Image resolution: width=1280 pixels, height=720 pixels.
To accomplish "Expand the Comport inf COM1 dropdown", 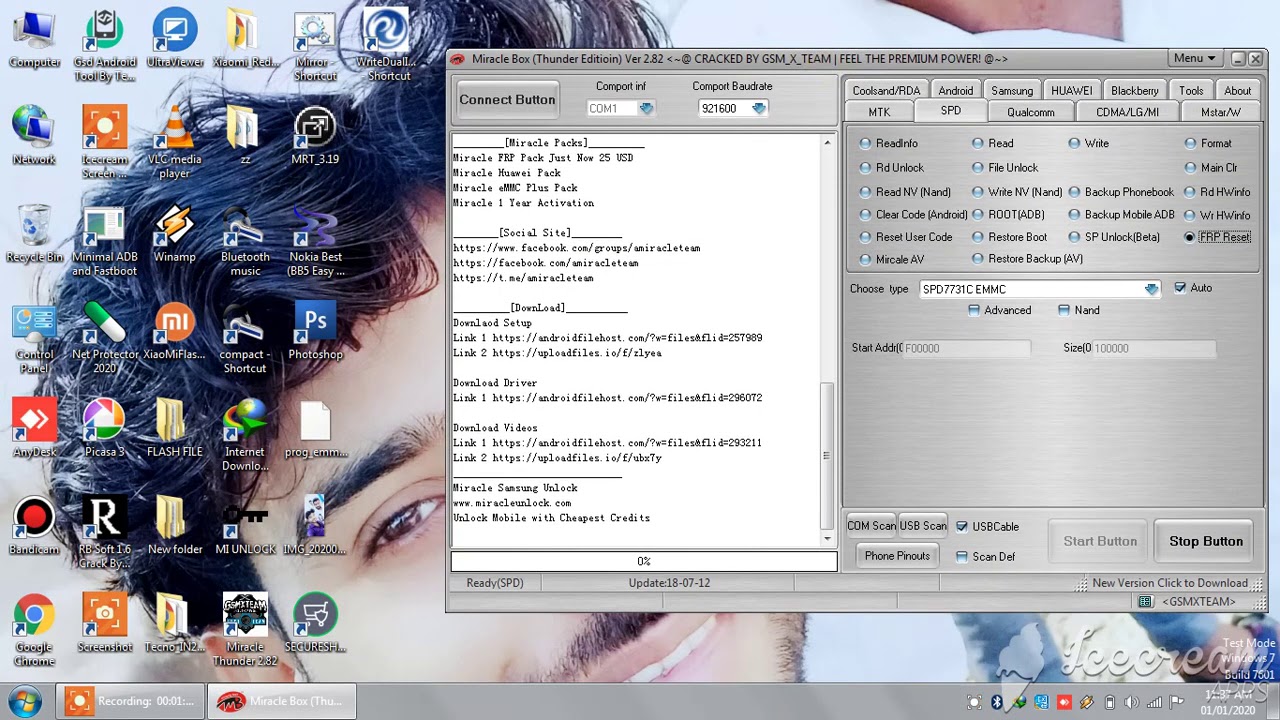I will pos(646,108).
